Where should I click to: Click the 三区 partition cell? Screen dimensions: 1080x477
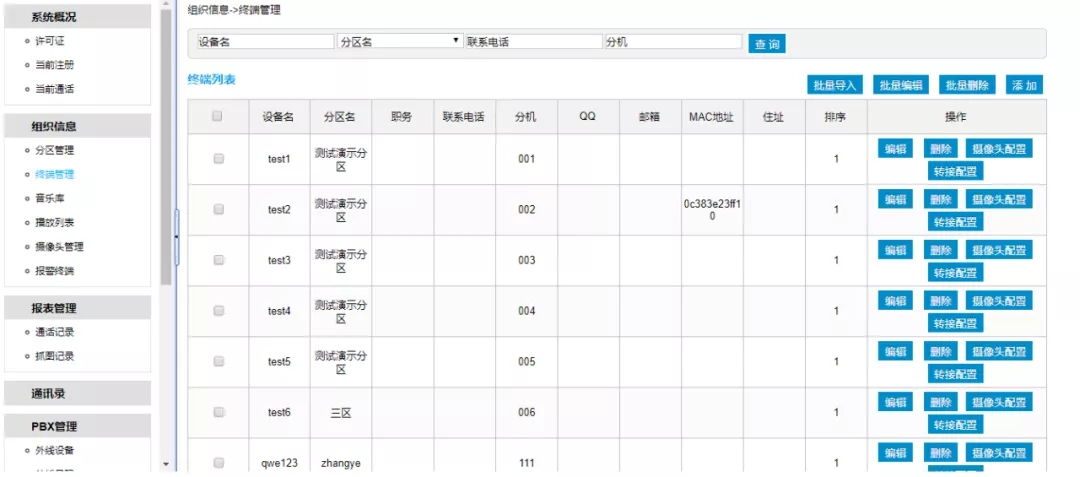tap(340, 412)
